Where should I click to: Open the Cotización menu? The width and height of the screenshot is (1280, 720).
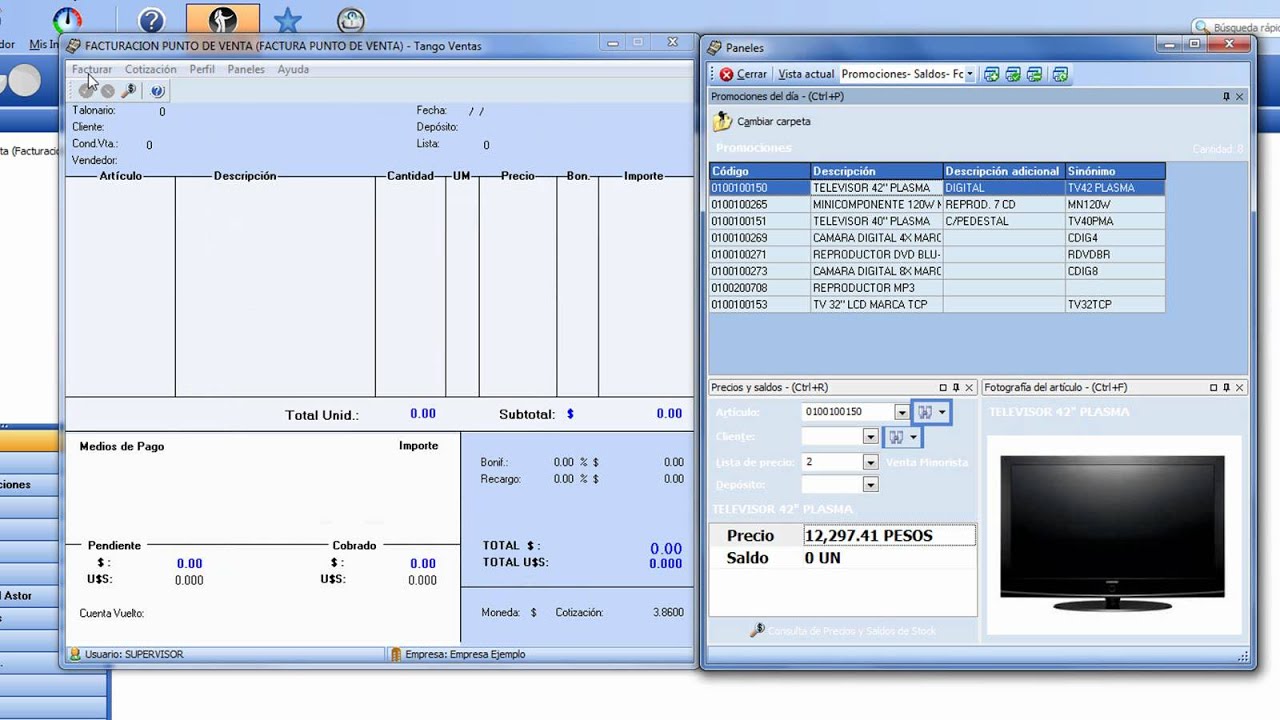151,69
